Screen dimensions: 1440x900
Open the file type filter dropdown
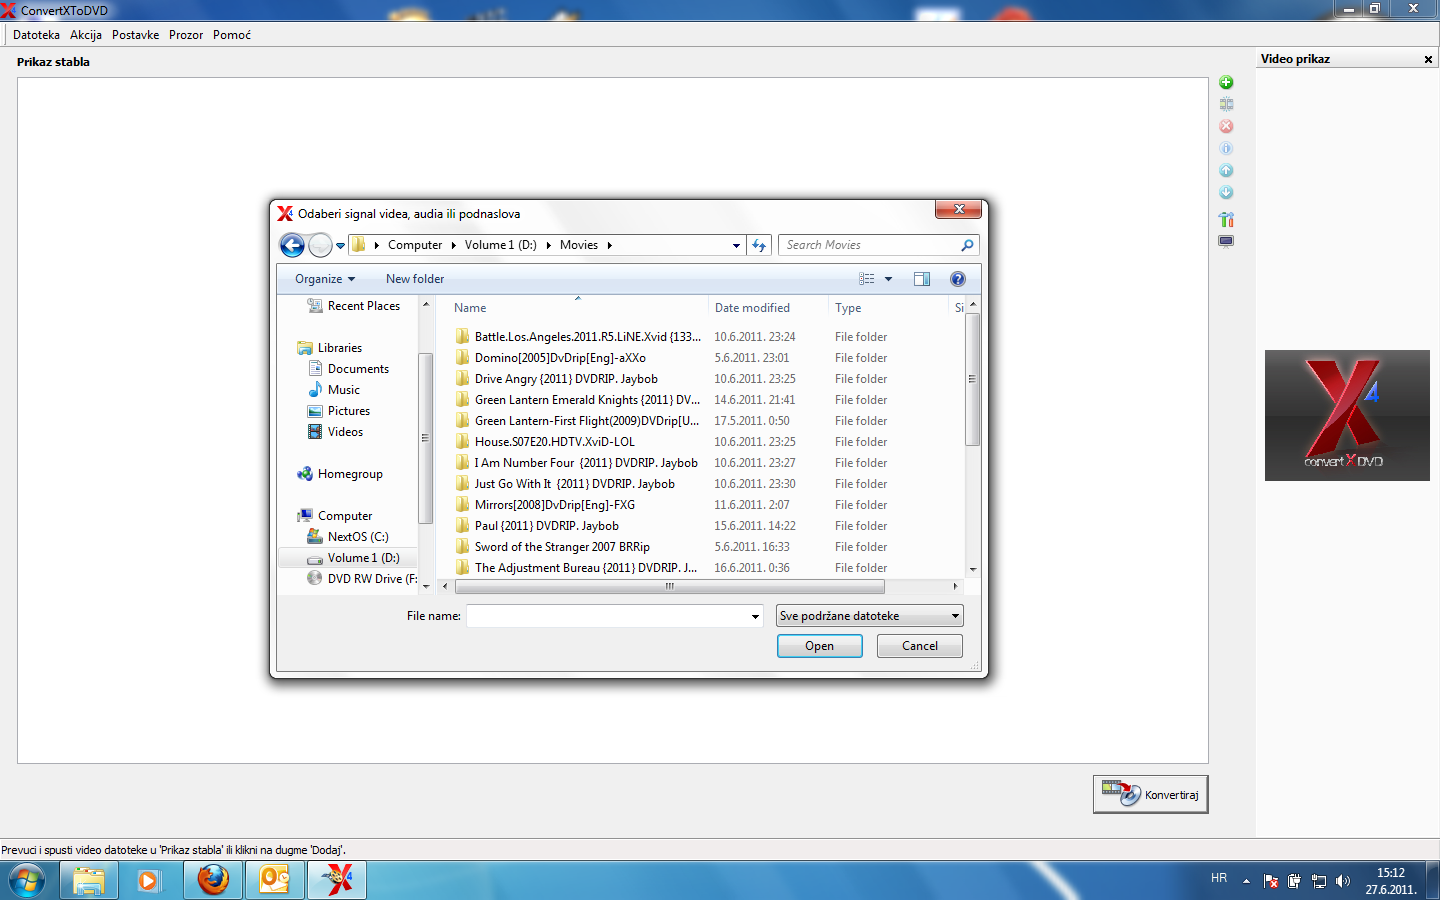pyautogui.click(x=869, y=616)
